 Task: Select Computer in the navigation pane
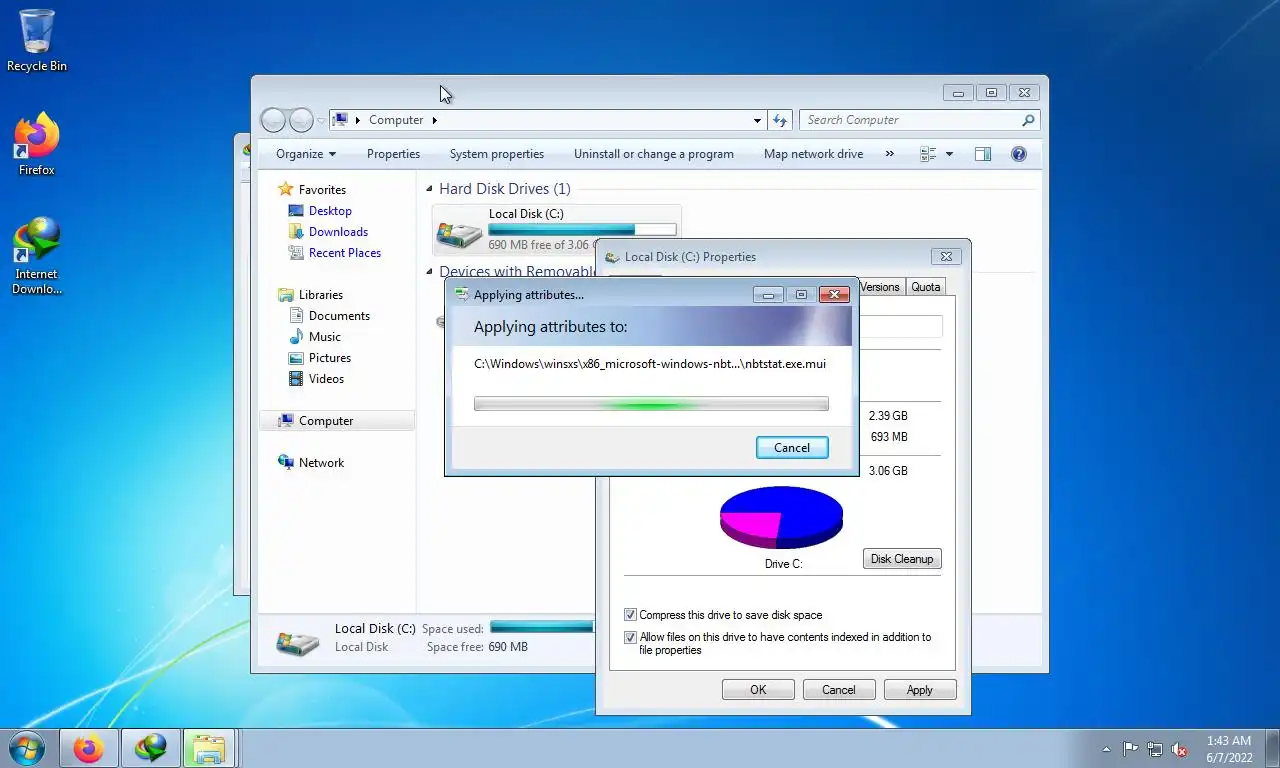(337, 421)
